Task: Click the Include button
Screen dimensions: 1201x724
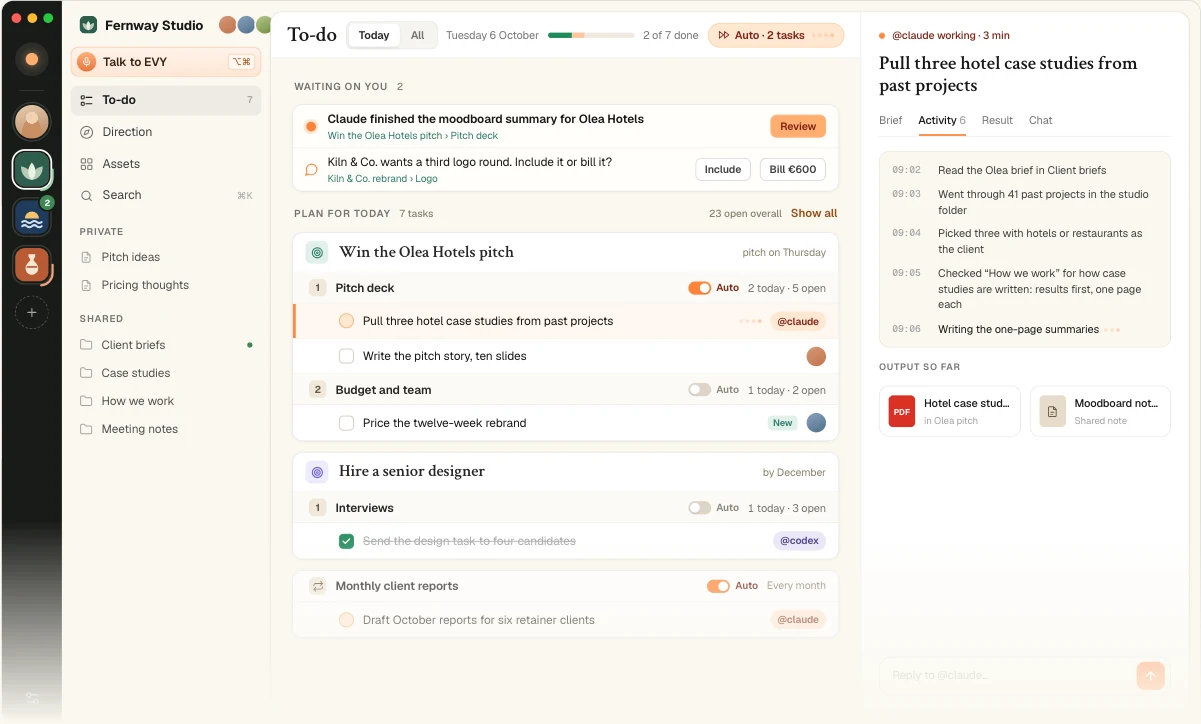Action: pos(723,170)
